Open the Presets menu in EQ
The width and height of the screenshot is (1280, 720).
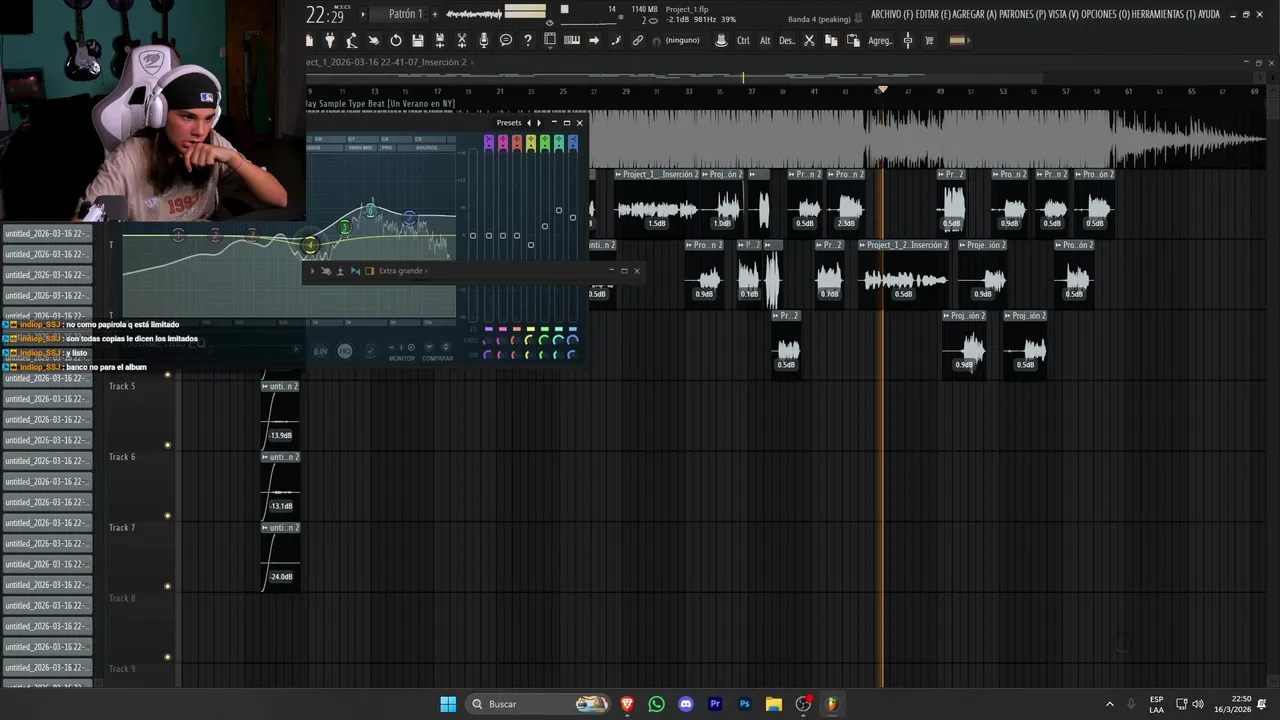click(x=509, y=123)
